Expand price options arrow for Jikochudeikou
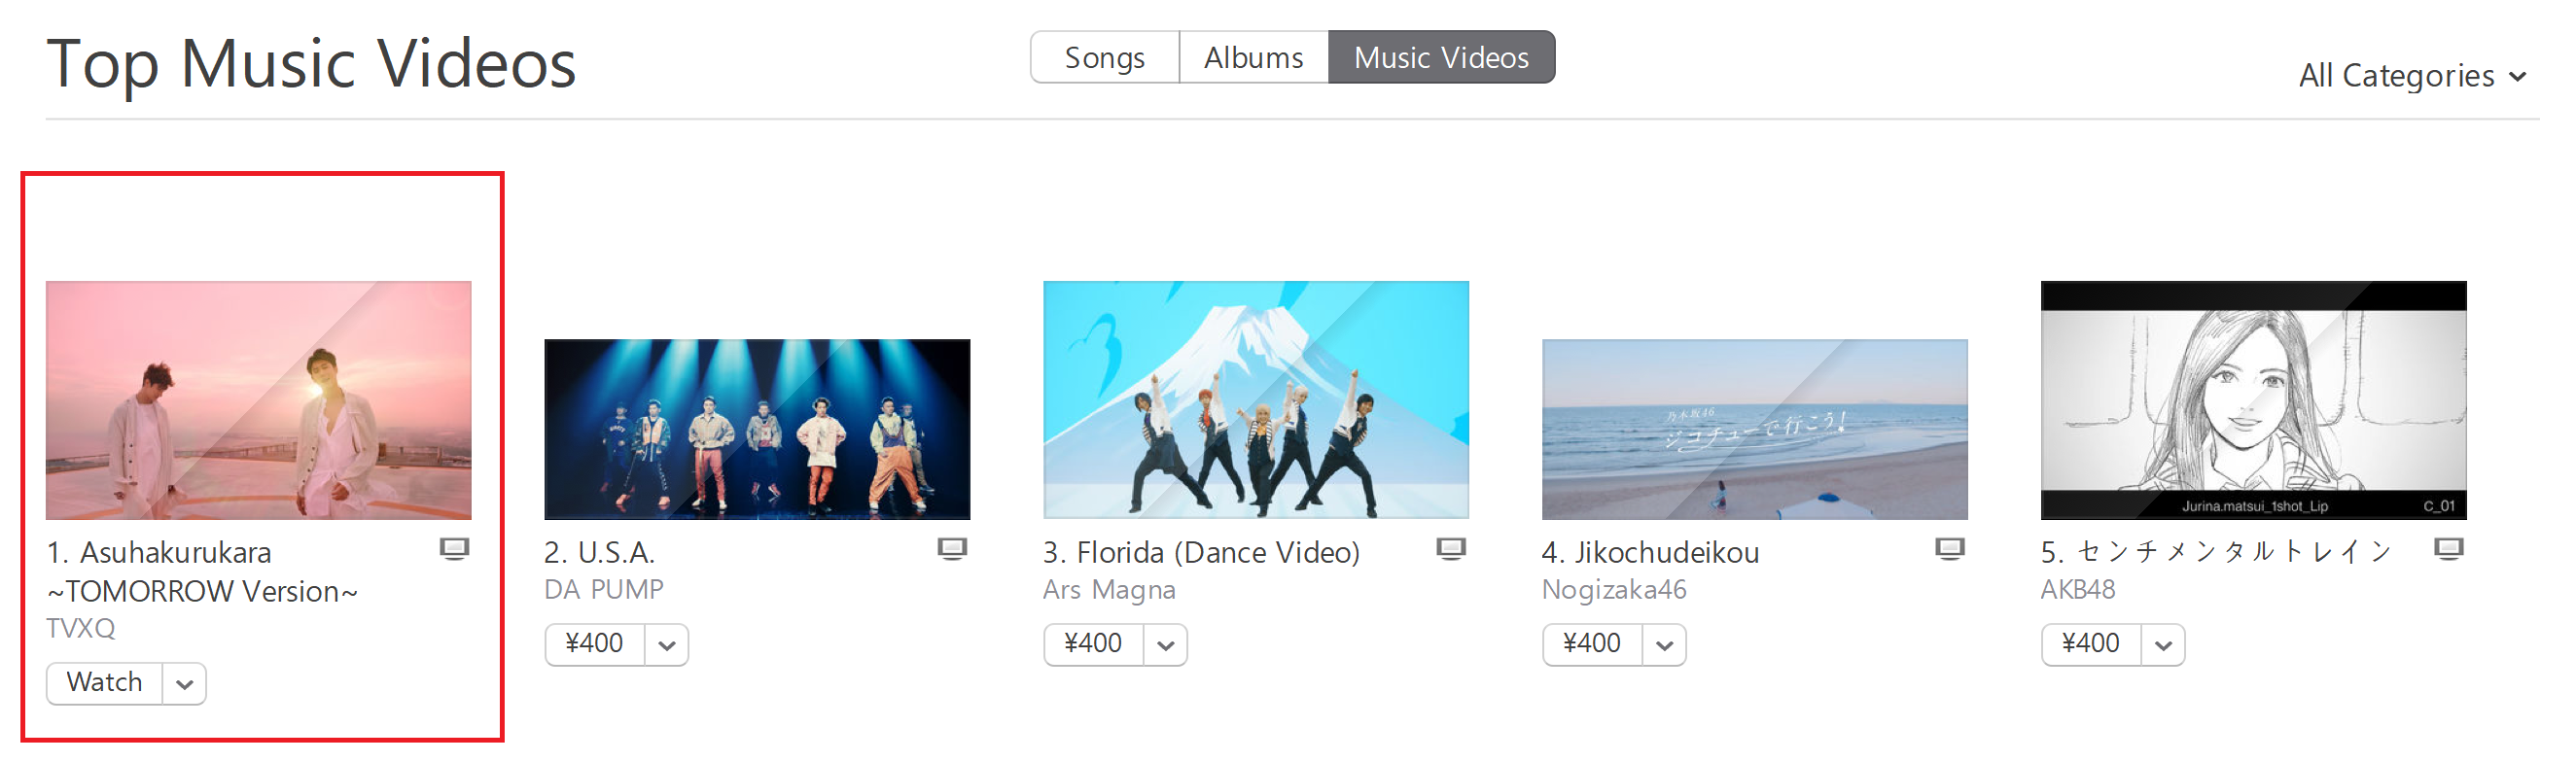Viewport: 2576px width, 762px height. (x=1665, y=645)
